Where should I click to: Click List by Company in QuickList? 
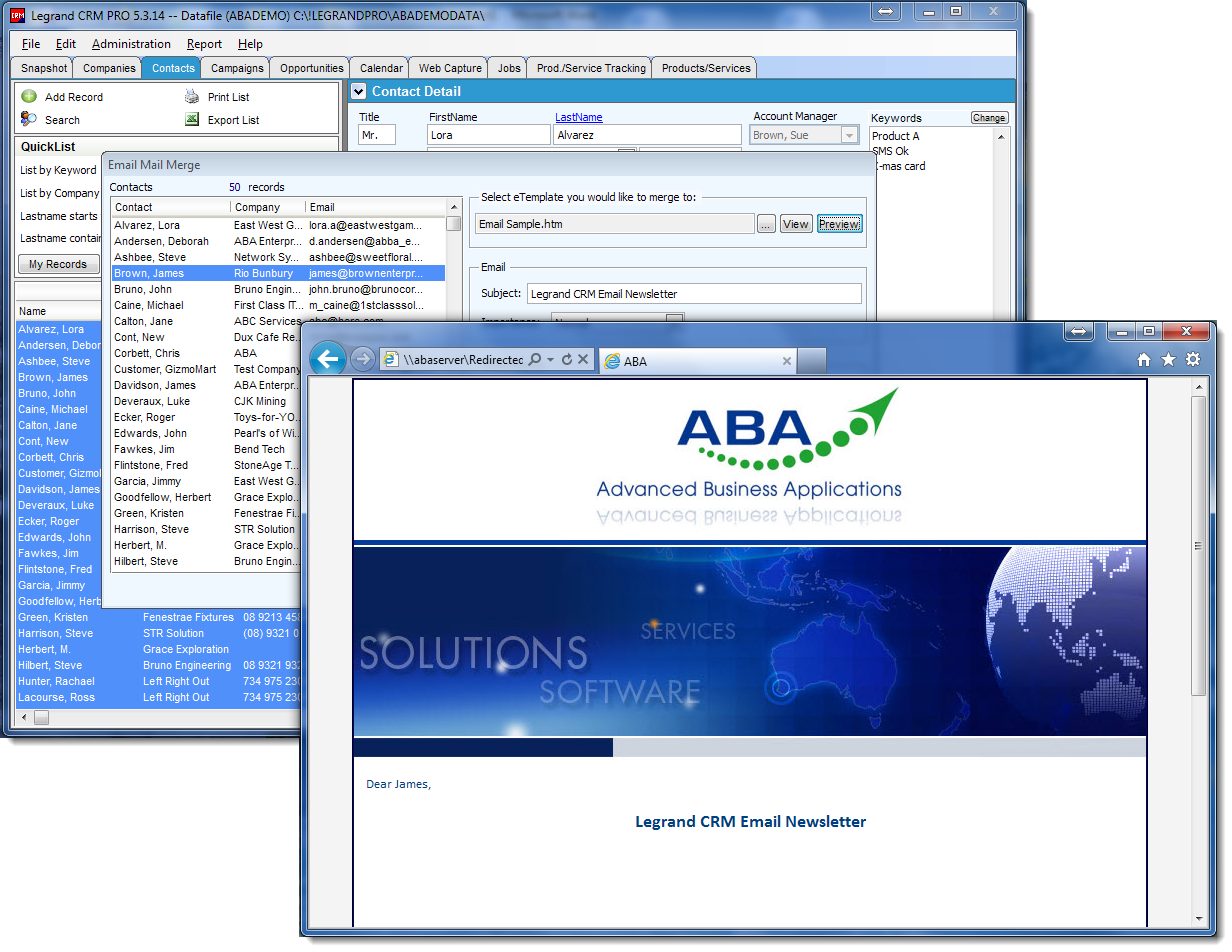click(x=60, y=193)
